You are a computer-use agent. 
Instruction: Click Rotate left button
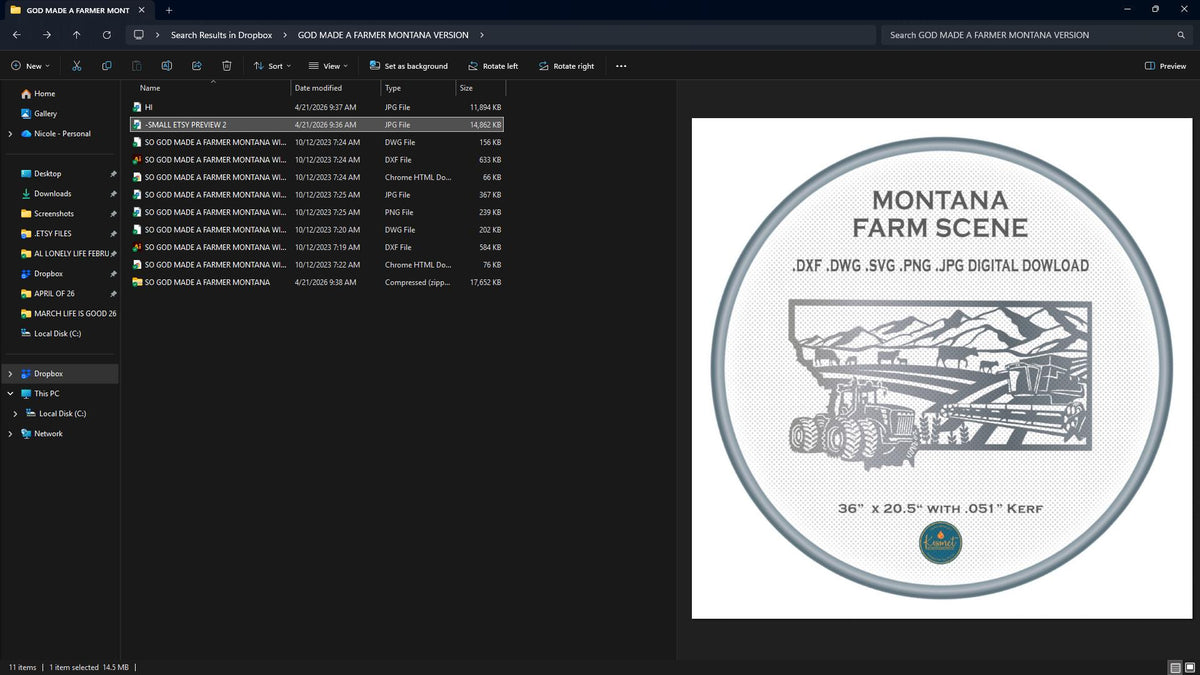pos(493,66)
